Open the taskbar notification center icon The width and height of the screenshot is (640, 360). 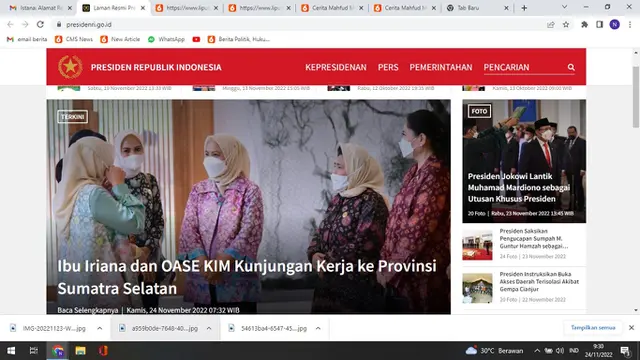[x=624, y=351]
